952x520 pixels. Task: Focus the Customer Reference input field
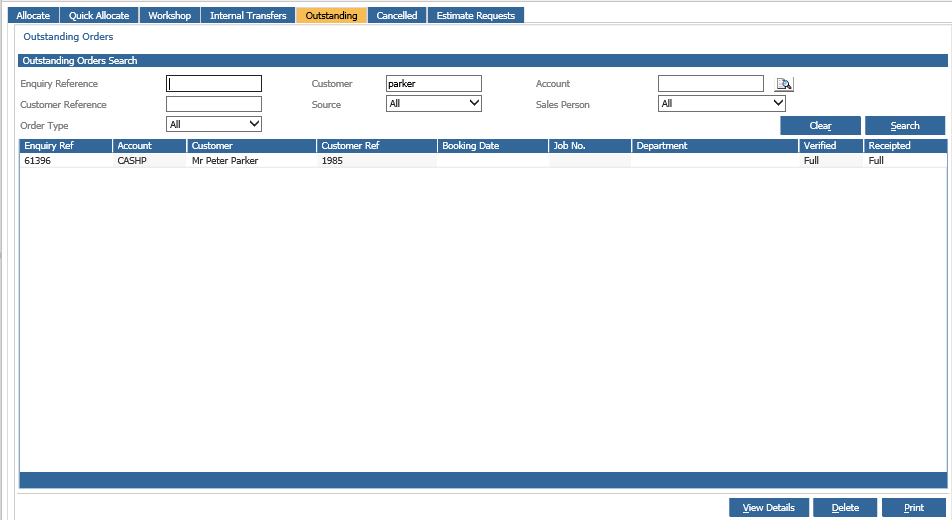[214, 104]
